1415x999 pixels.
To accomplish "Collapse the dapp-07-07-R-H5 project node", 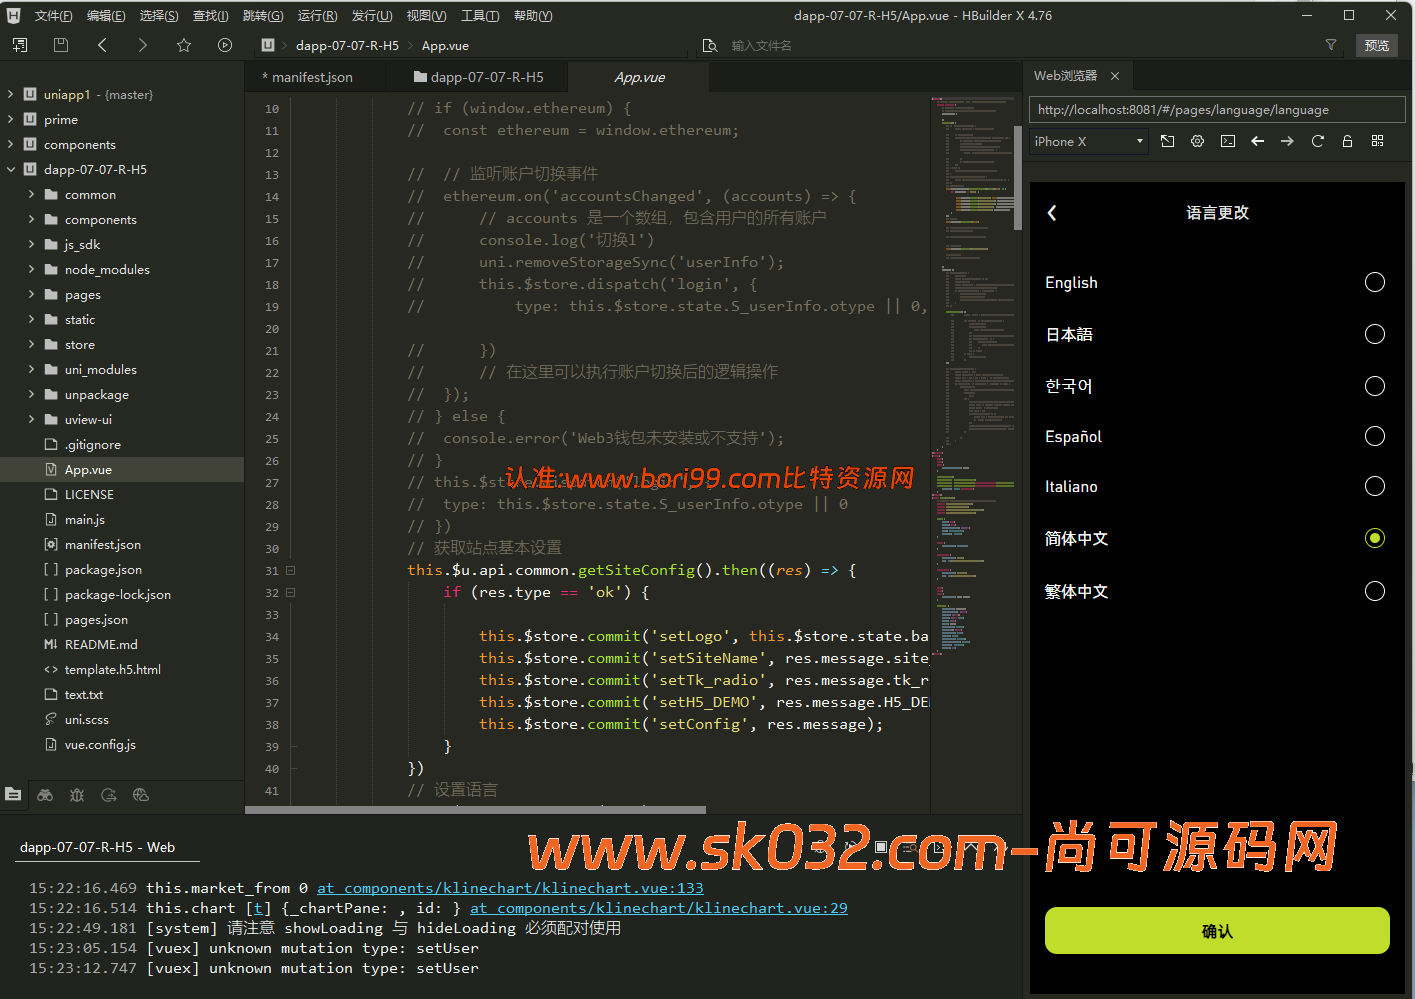I will click(11, 170).
